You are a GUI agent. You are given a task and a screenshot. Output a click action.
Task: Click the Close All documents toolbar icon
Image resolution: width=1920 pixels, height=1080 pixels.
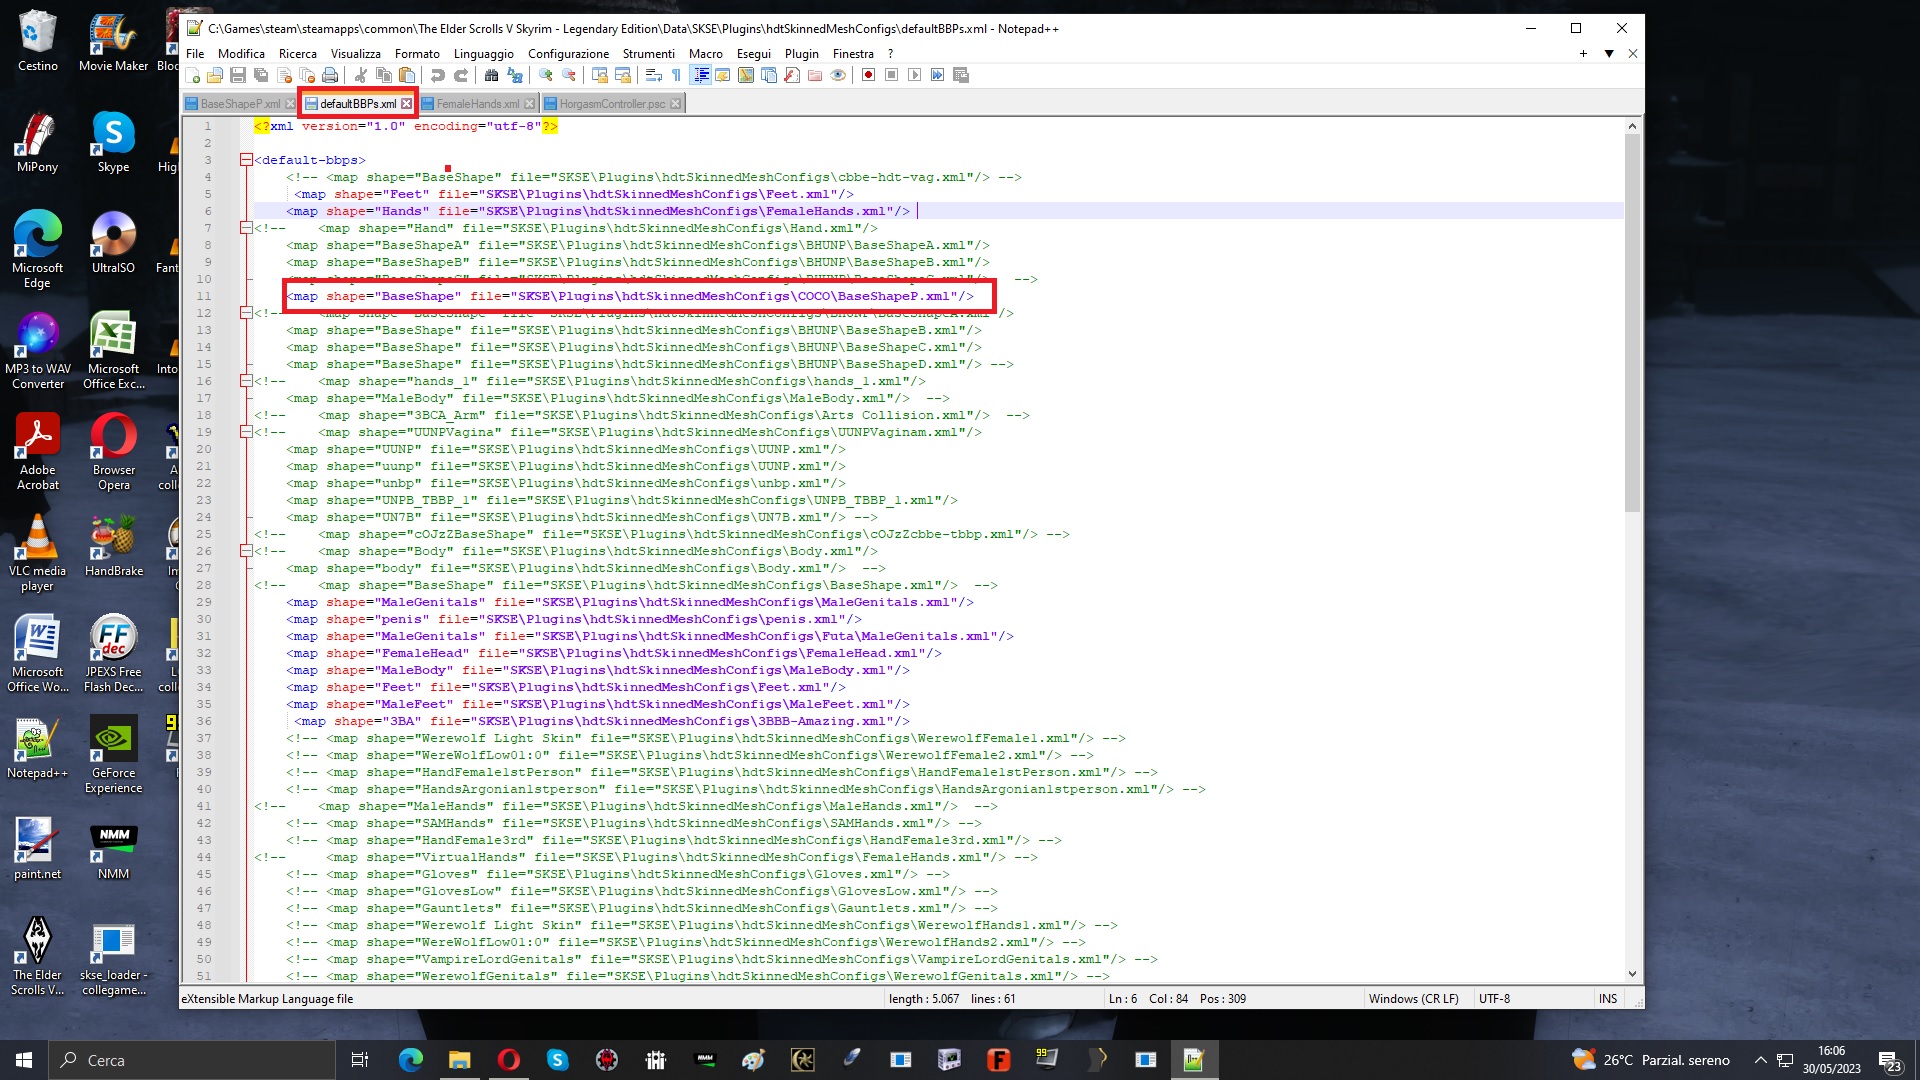[307, 75]
